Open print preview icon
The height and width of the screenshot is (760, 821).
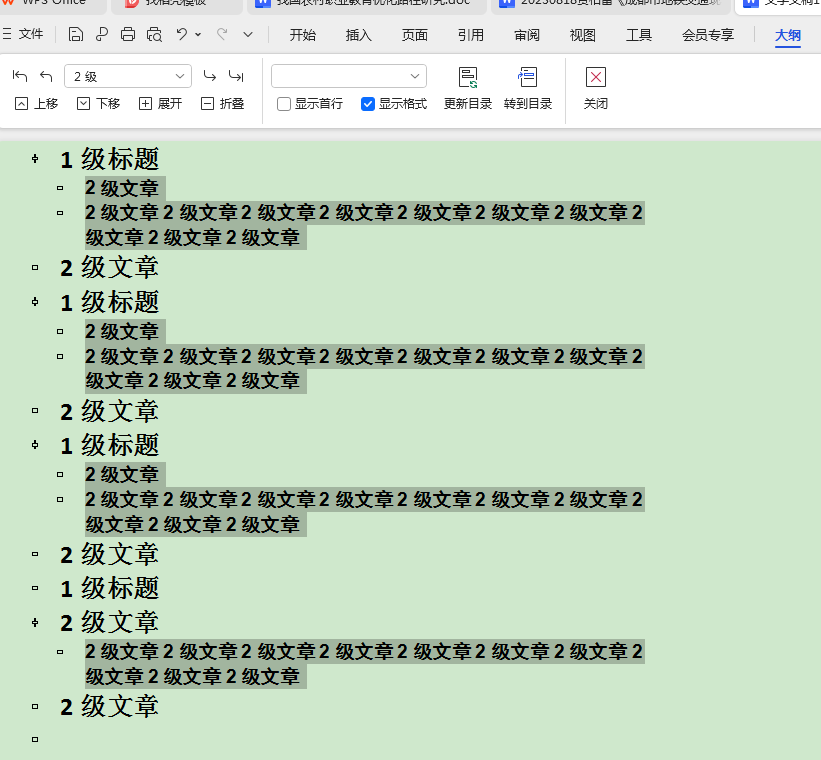pos(154,35)
